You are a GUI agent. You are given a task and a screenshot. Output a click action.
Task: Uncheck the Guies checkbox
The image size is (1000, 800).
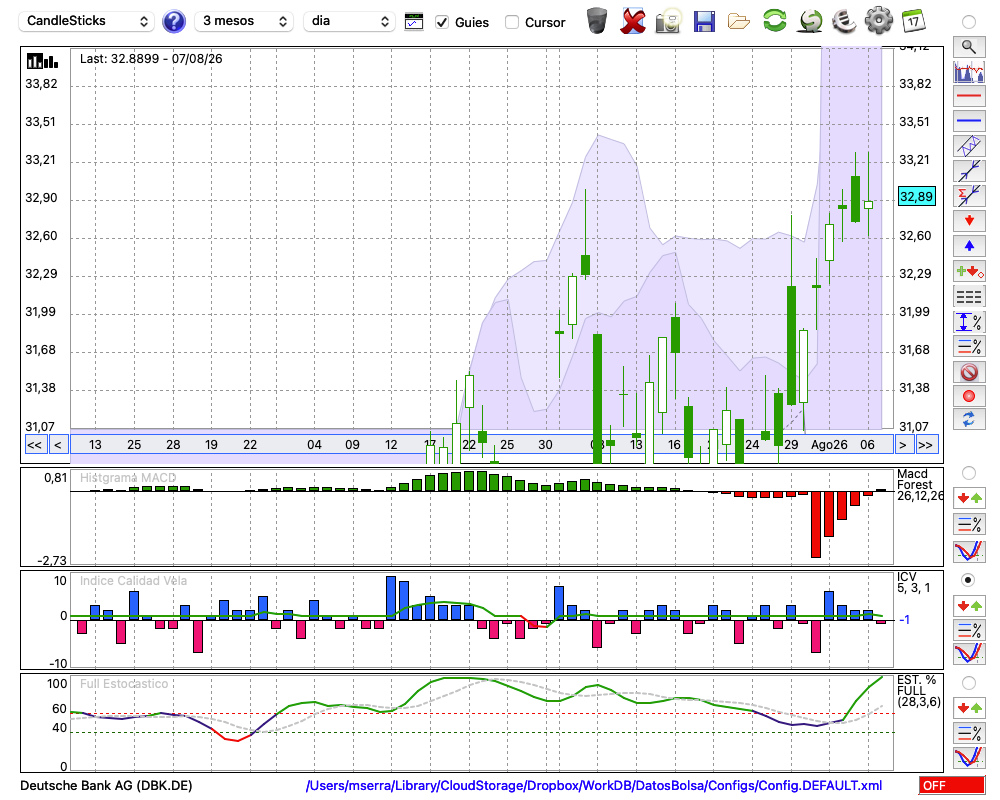pos(441,22)
